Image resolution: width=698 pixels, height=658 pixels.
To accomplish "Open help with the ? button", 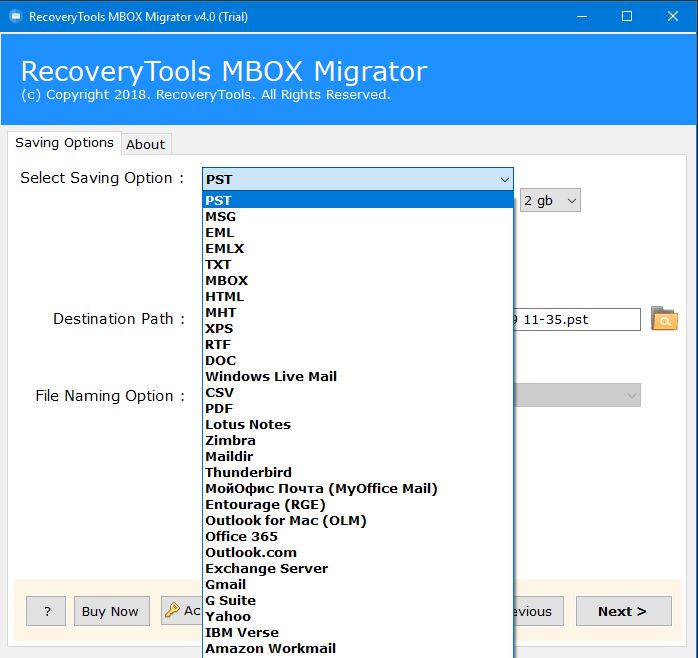I will point(46,611).
